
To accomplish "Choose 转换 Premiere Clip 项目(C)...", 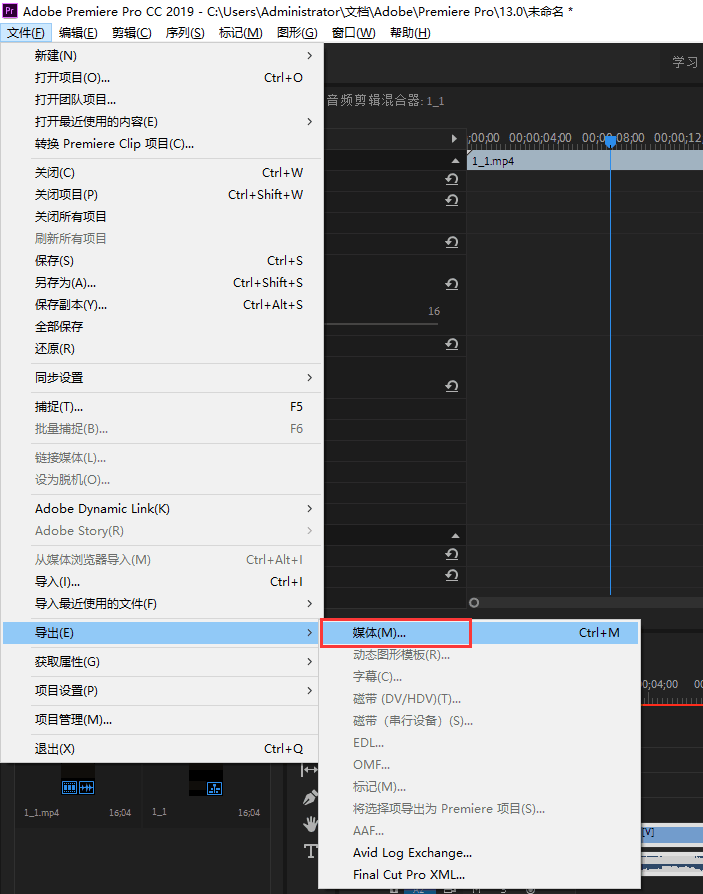I will click(161, 144).
